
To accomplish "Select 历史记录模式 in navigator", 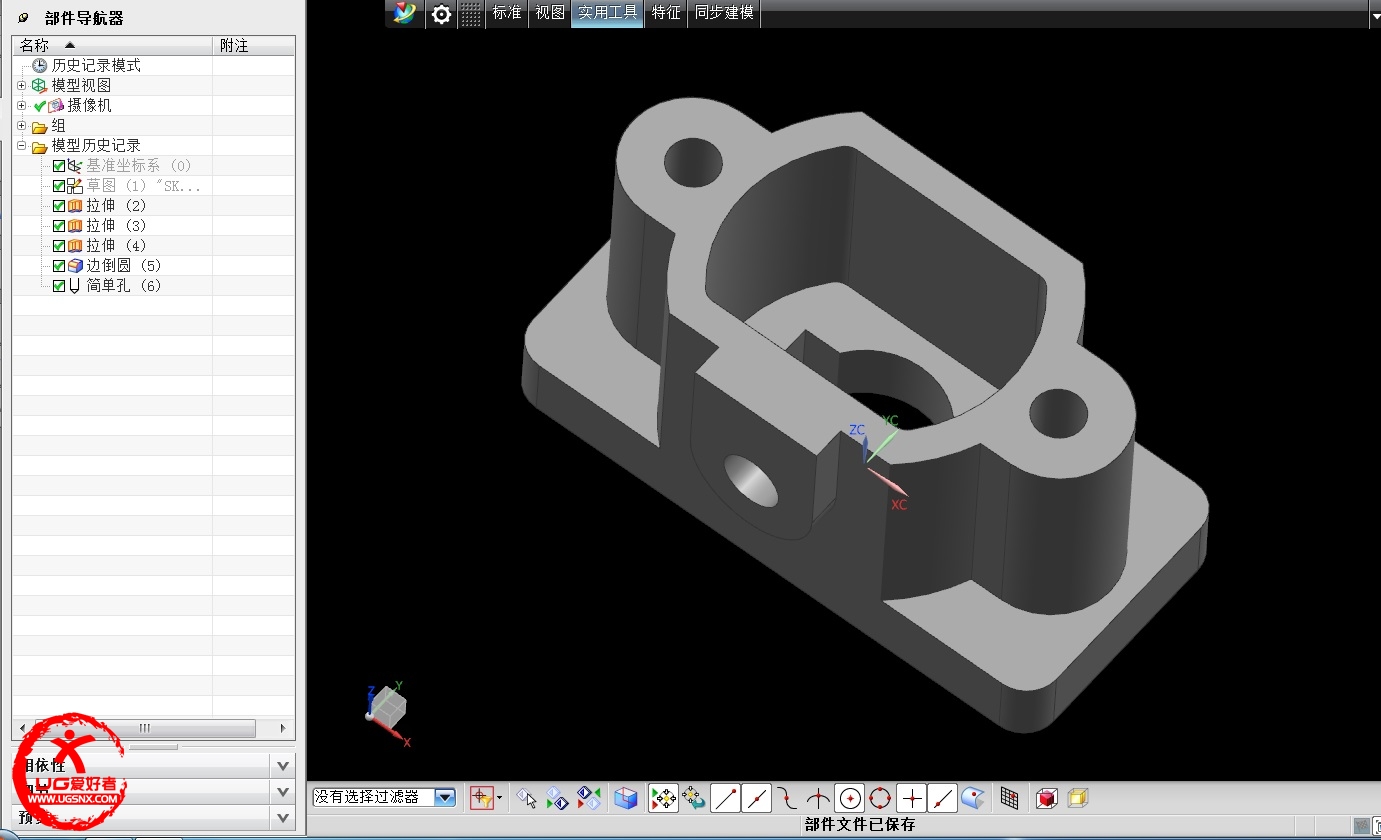I will [96, 66].
